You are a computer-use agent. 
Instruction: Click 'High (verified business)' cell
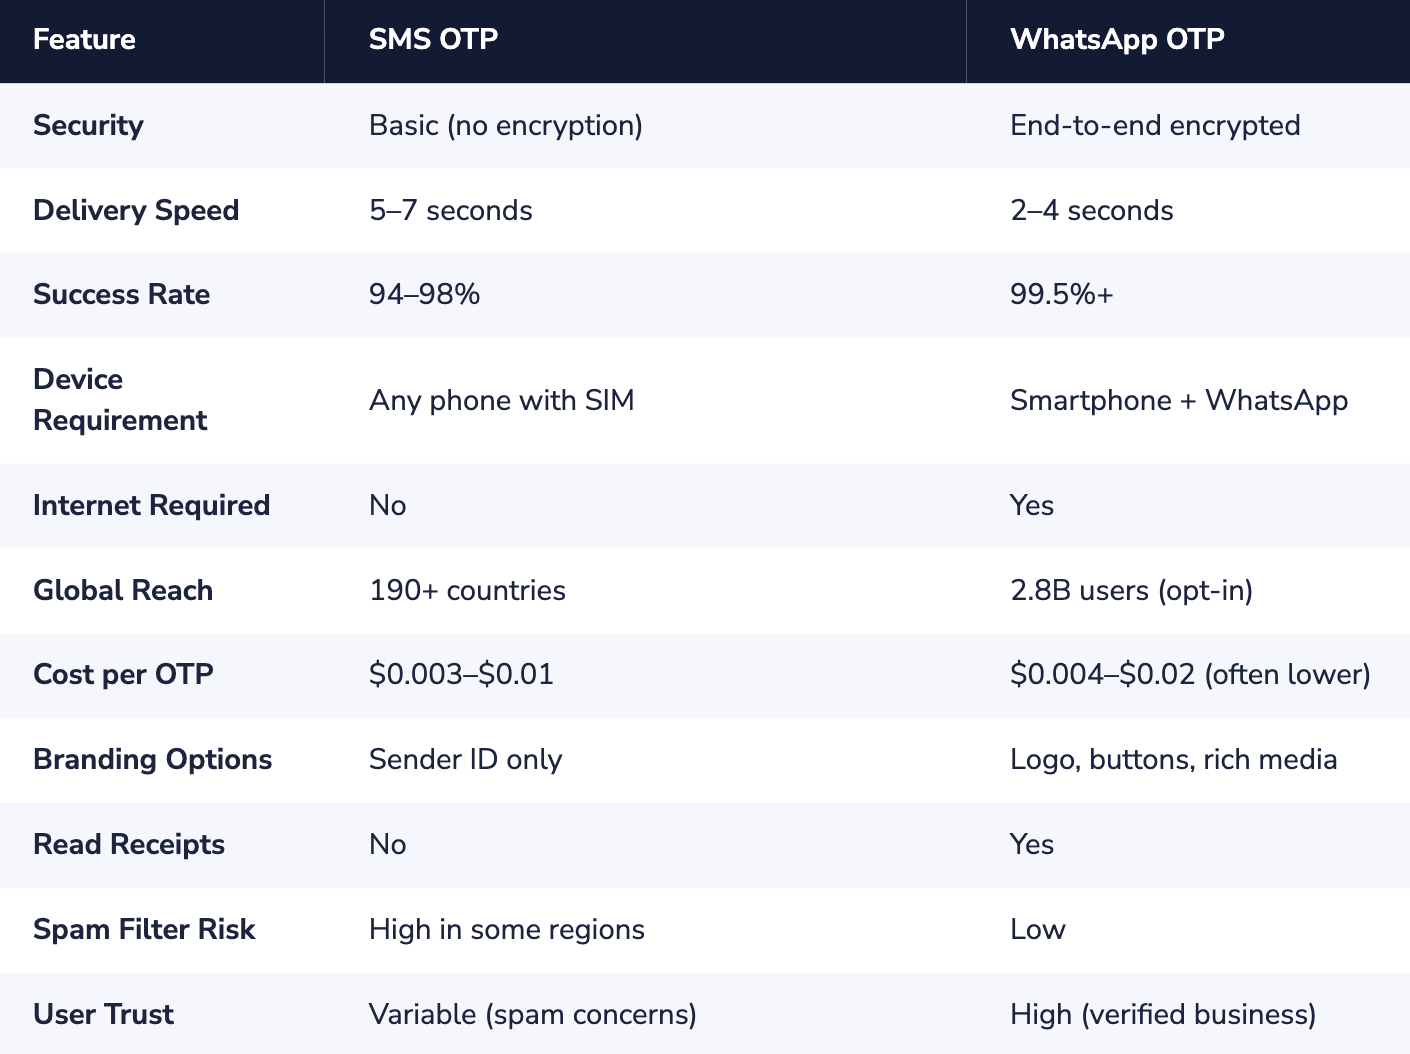coord(1163,1015)
